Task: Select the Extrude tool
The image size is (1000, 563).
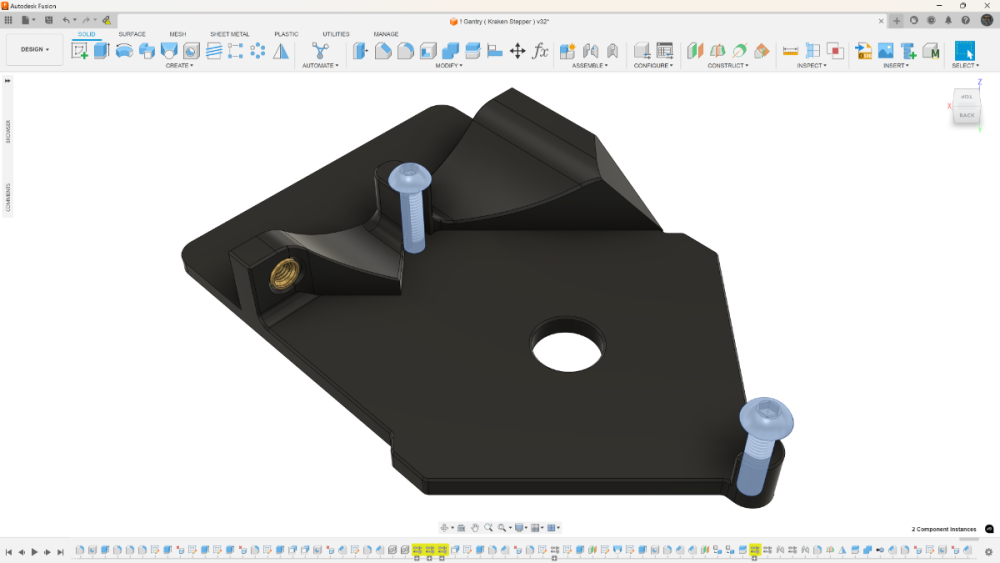Action: (101, 51)
